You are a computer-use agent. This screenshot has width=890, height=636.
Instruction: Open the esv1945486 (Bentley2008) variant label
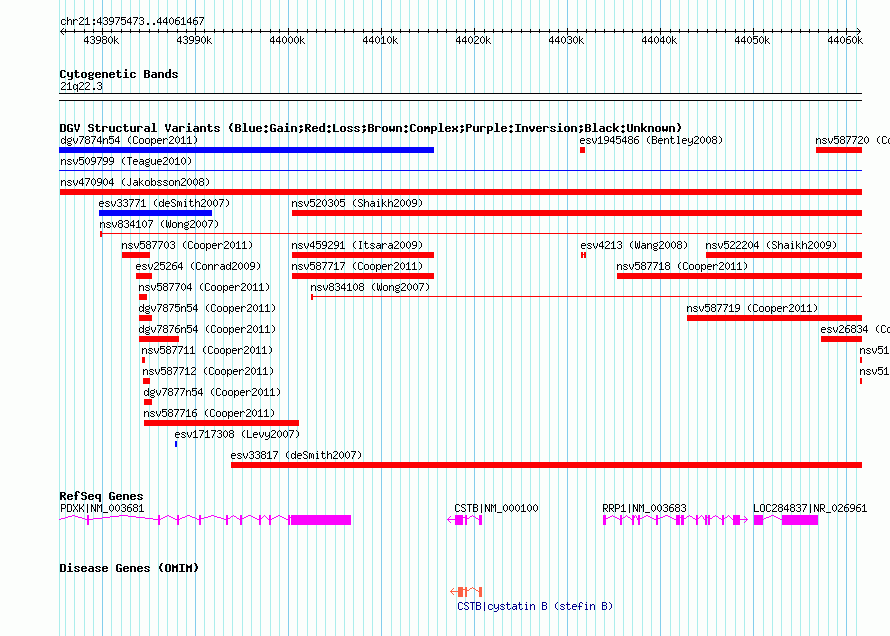click(651, 140)
